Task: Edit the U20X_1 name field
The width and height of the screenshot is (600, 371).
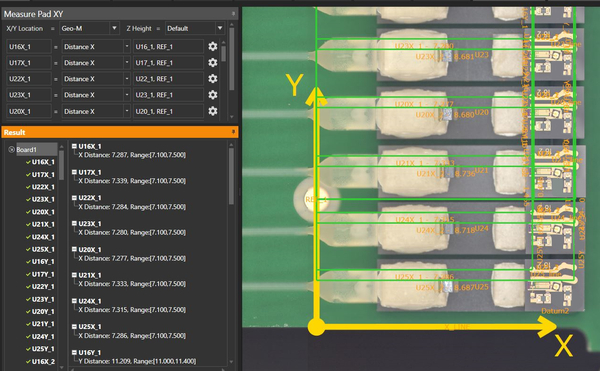Action: (29, 111)
